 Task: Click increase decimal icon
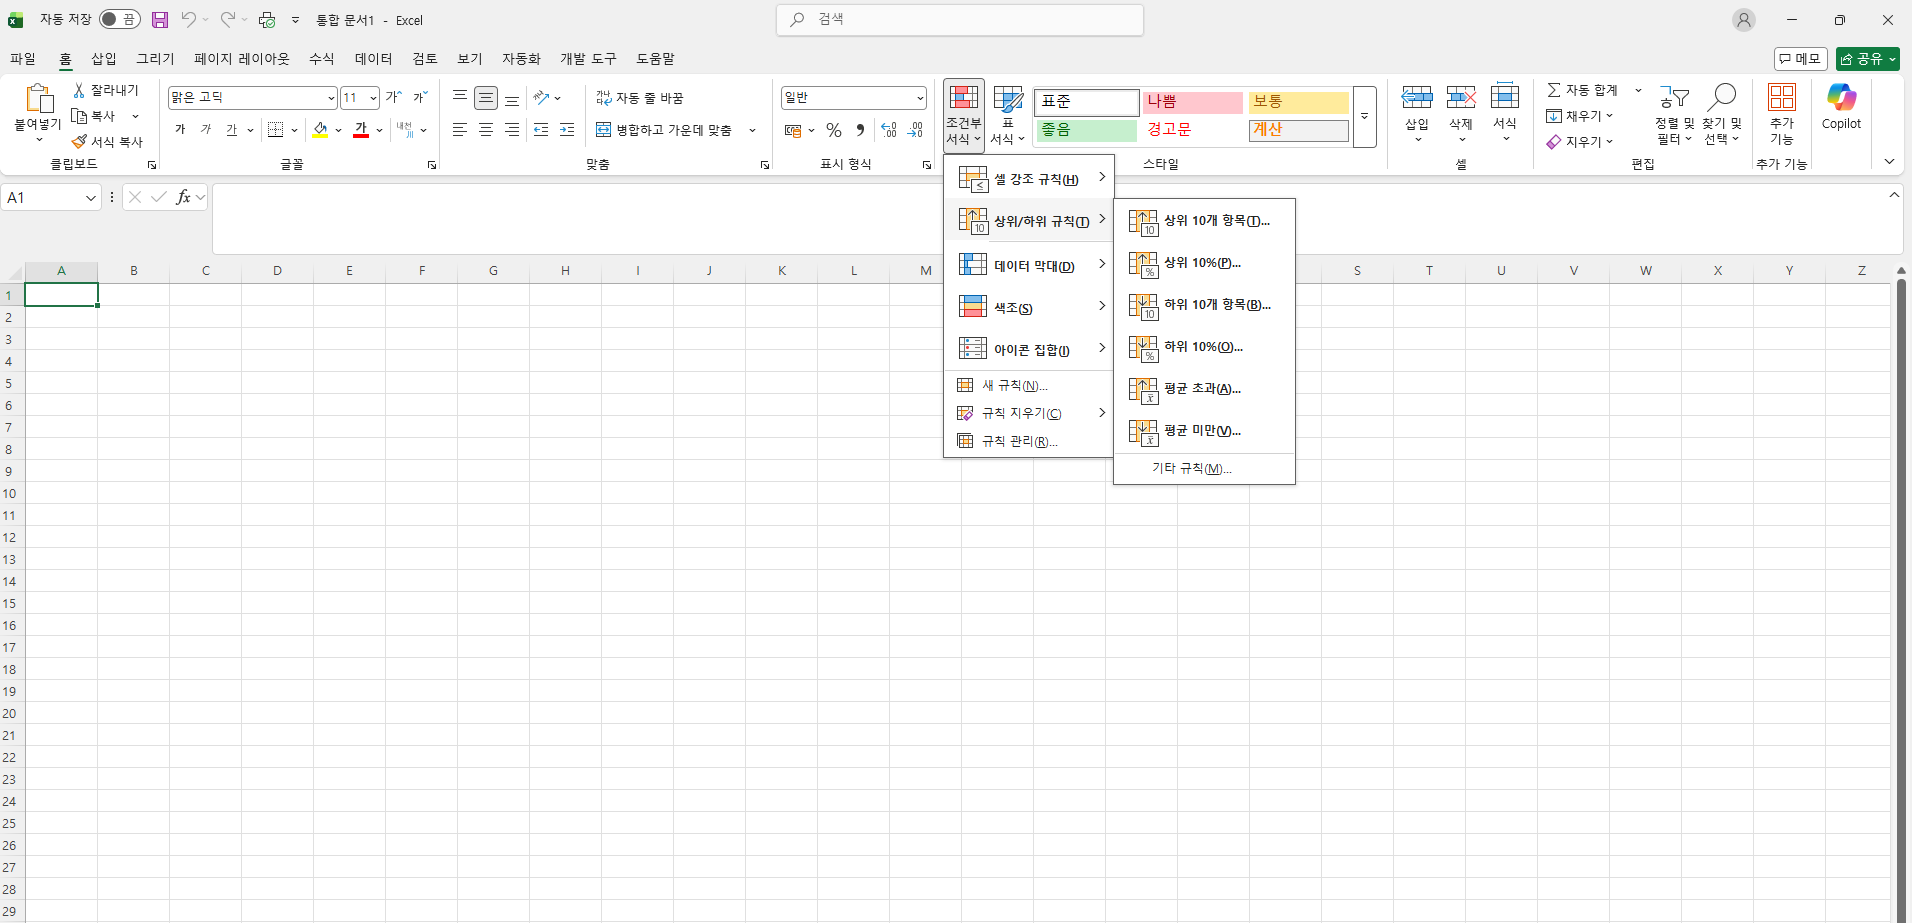point(889,130)
